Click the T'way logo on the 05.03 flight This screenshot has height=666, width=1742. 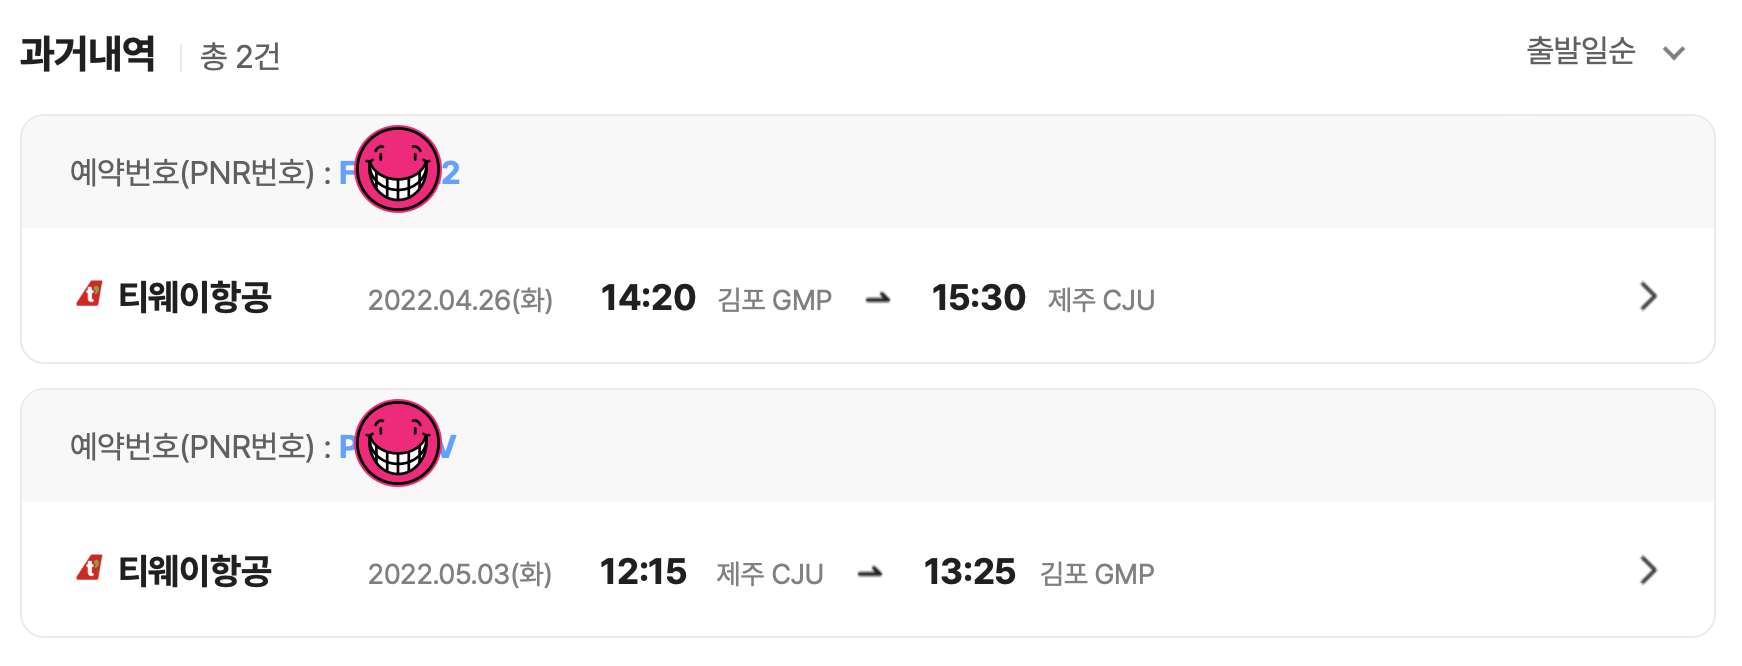click(90, 569)
